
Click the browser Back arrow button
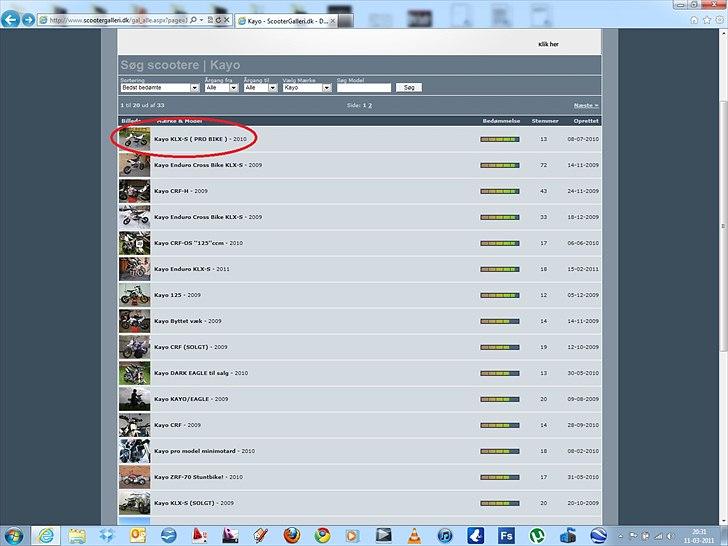[11, 19]
